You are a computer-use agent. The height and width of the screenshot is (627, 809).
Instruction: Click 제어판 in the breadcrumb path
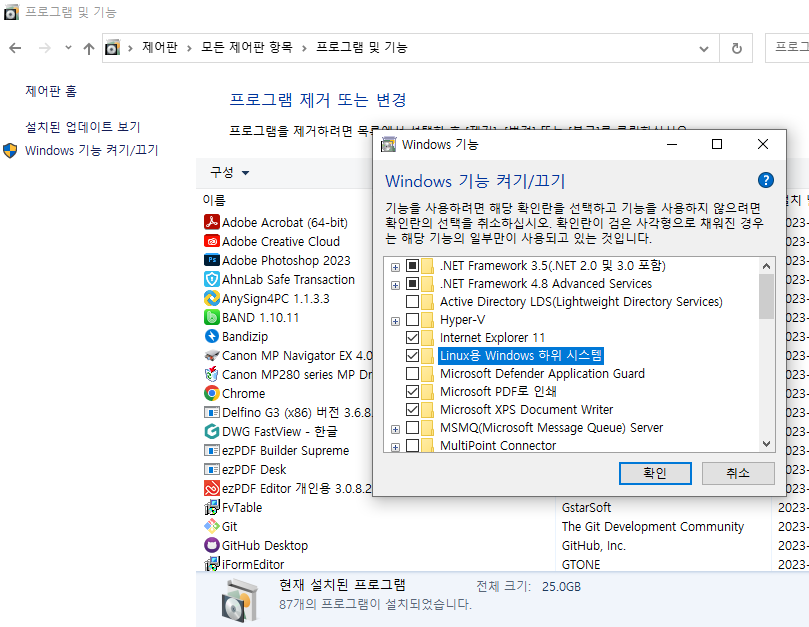click(x=160, y=47)
